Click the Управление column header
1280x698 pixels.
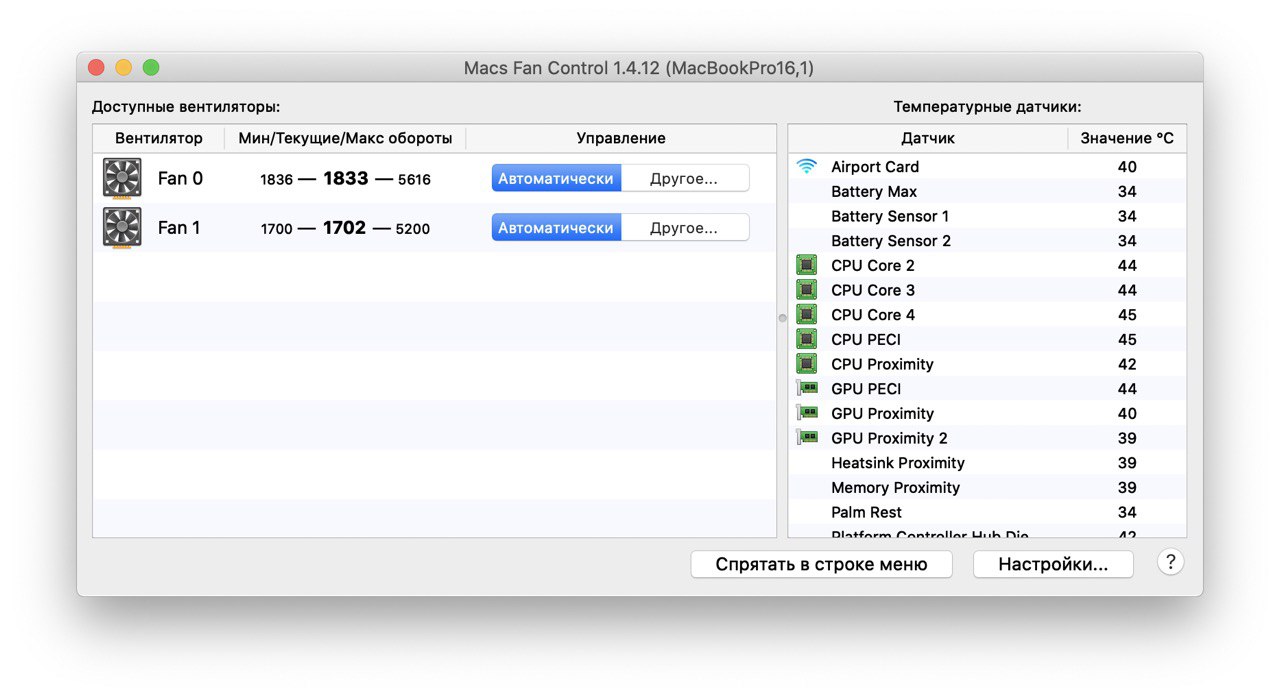(621, 138)
